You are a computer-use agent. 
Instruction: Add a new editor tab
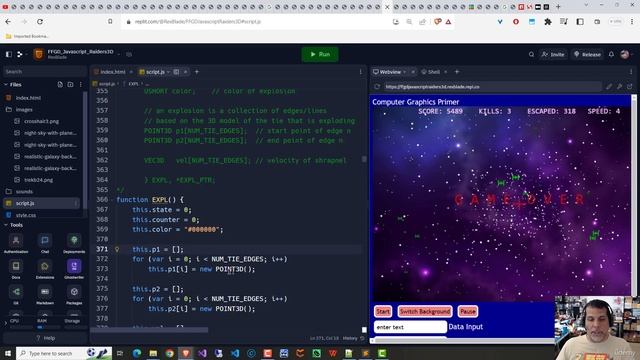(197, 72)
